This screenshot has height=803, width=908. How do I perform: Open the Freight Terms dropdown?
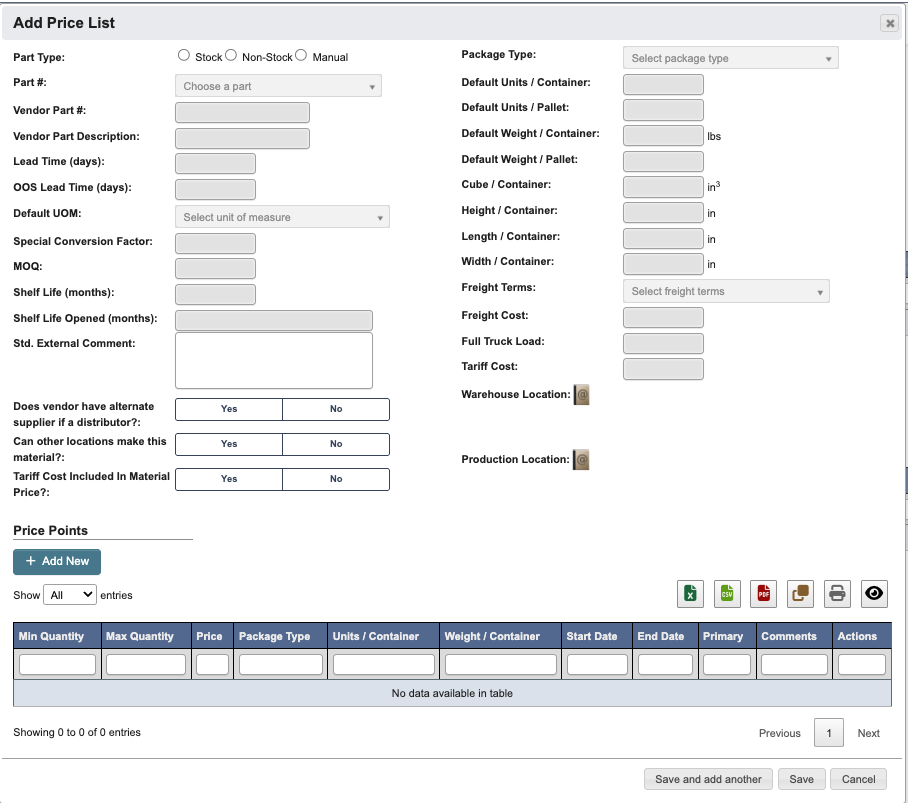726,291
